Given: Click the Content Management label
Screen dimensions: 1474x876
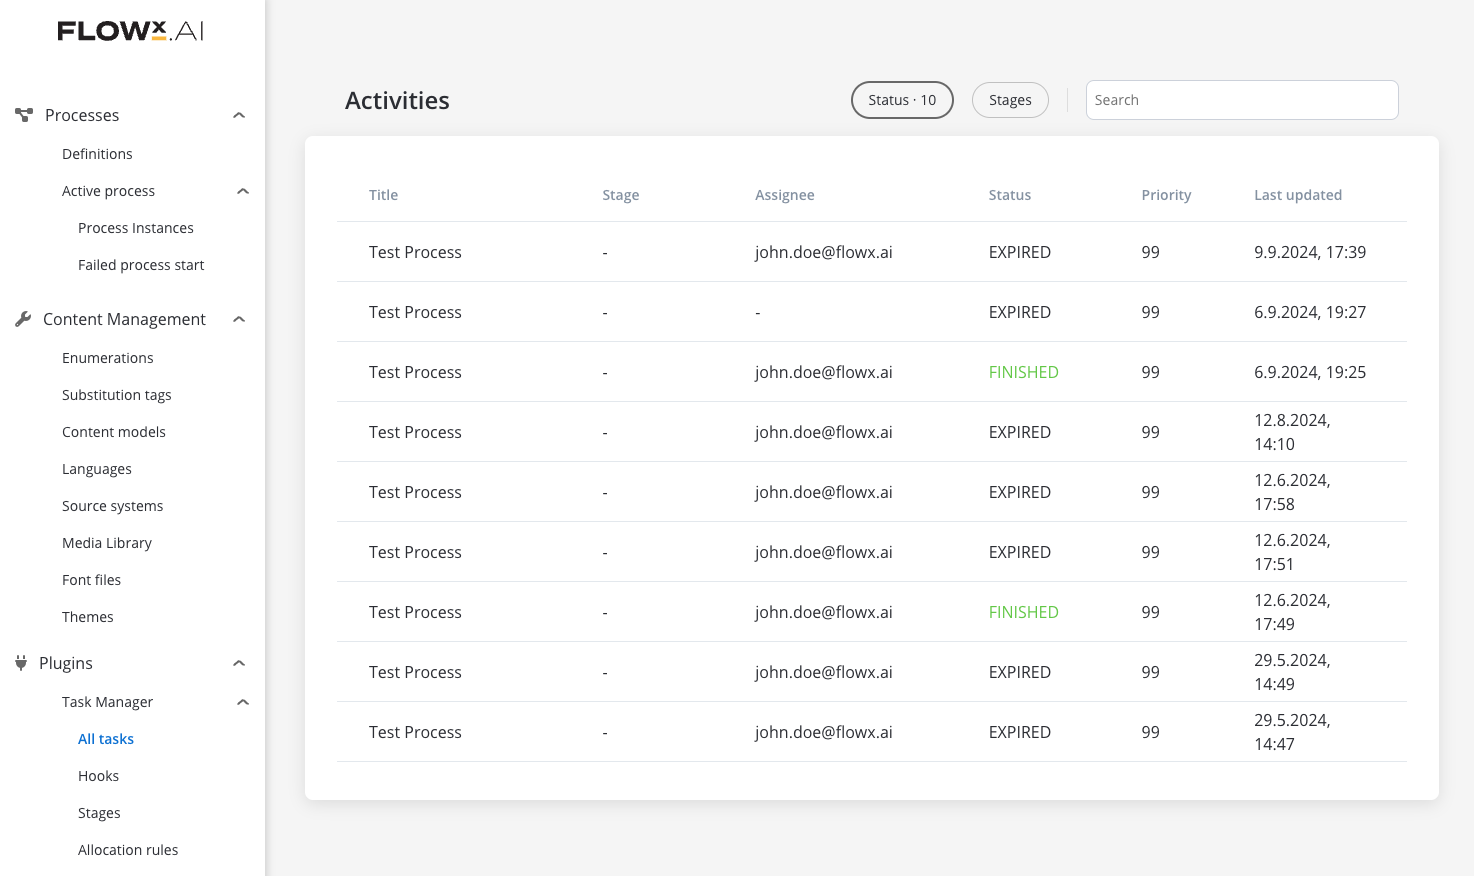Looking at the screenshot, I should 124,319.
